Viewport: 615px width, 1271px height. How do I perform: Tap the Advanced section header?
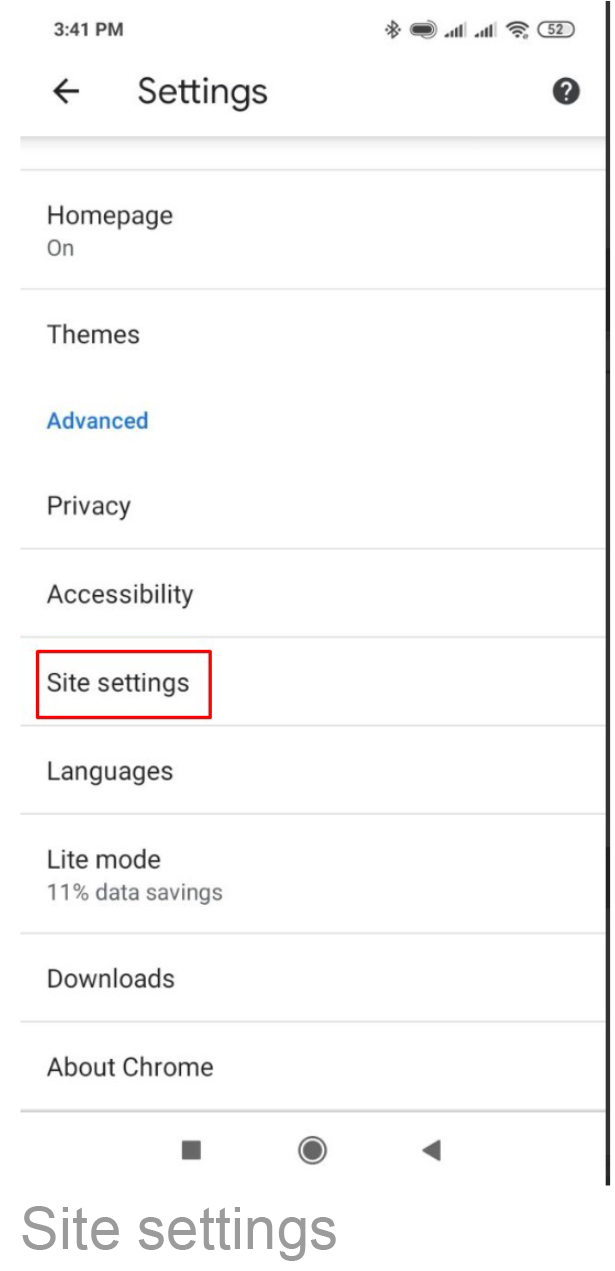pos(97,420)
